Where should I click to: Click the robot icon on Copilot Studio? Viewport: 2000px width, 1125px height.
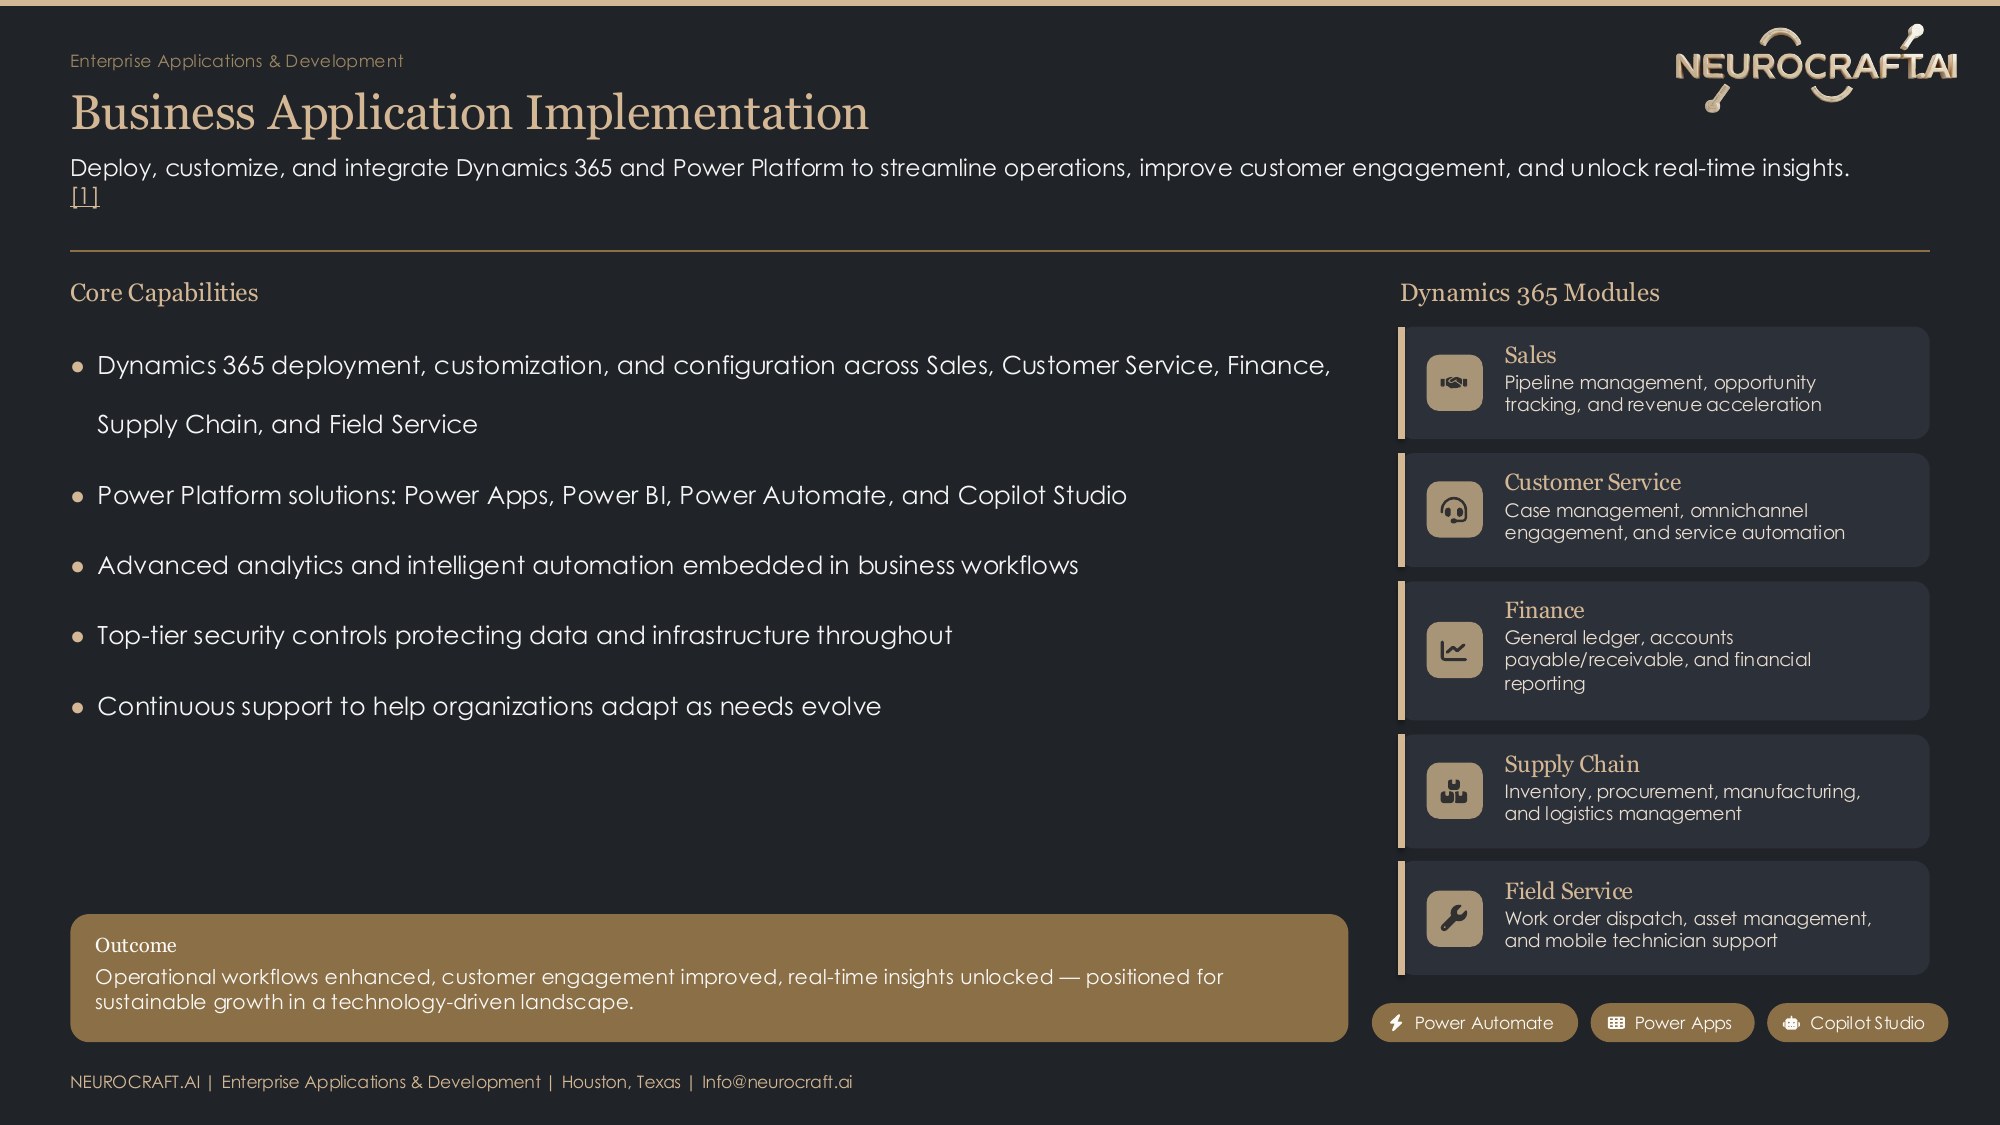(1791, 1023)
